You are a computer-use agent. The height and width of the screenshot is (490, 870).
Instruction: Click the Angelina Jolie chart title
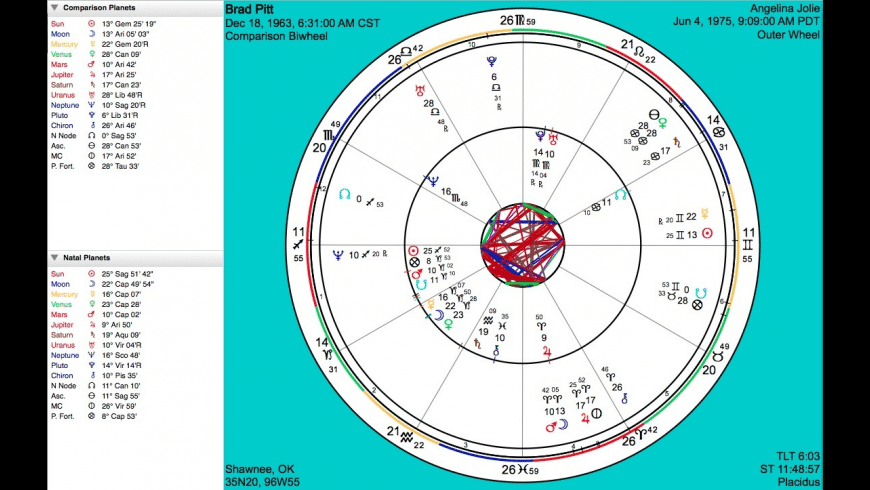coord(785,8)
